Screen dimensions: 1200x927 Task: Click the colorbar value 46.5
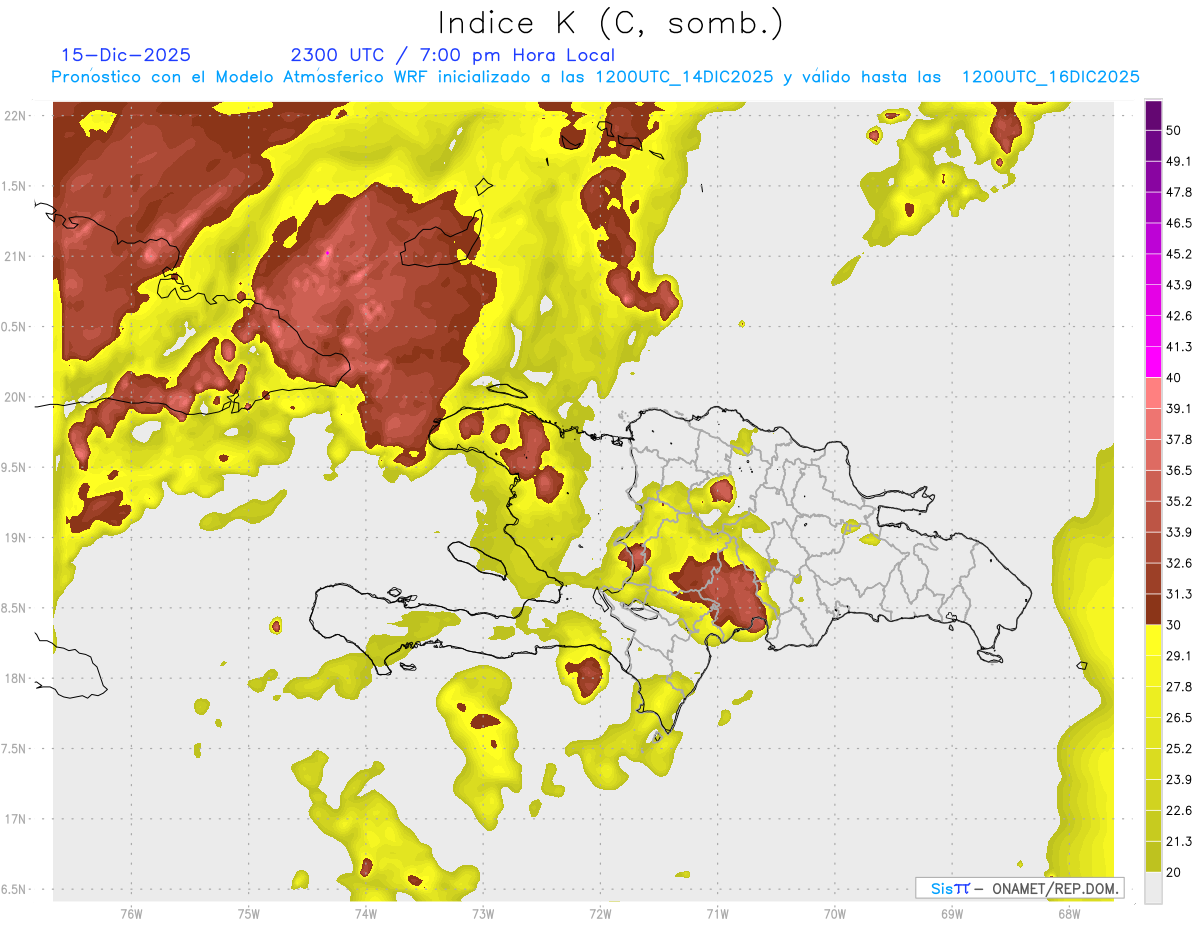coord(1180,223)
